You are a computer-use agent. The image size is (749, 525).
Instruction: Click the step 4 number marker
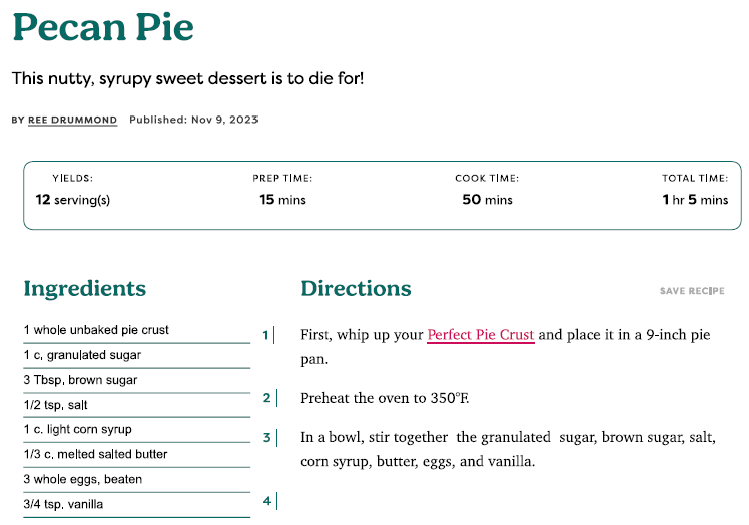(267, 501)
